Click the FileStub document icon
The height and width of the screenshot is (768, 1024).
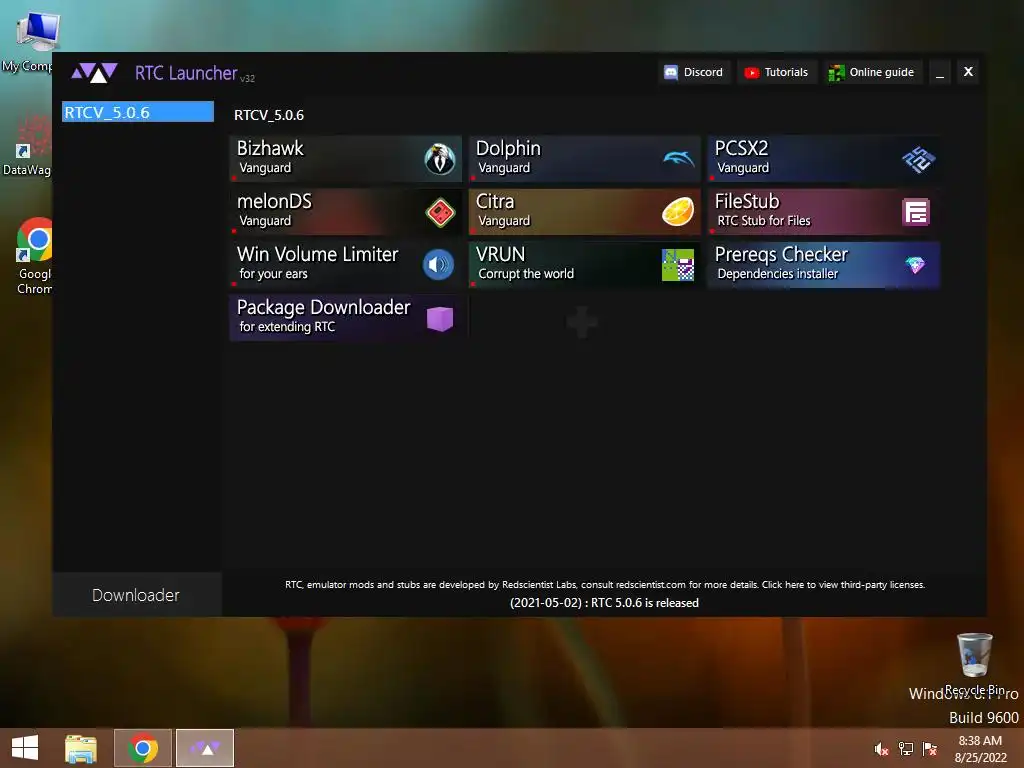point(916,212)
